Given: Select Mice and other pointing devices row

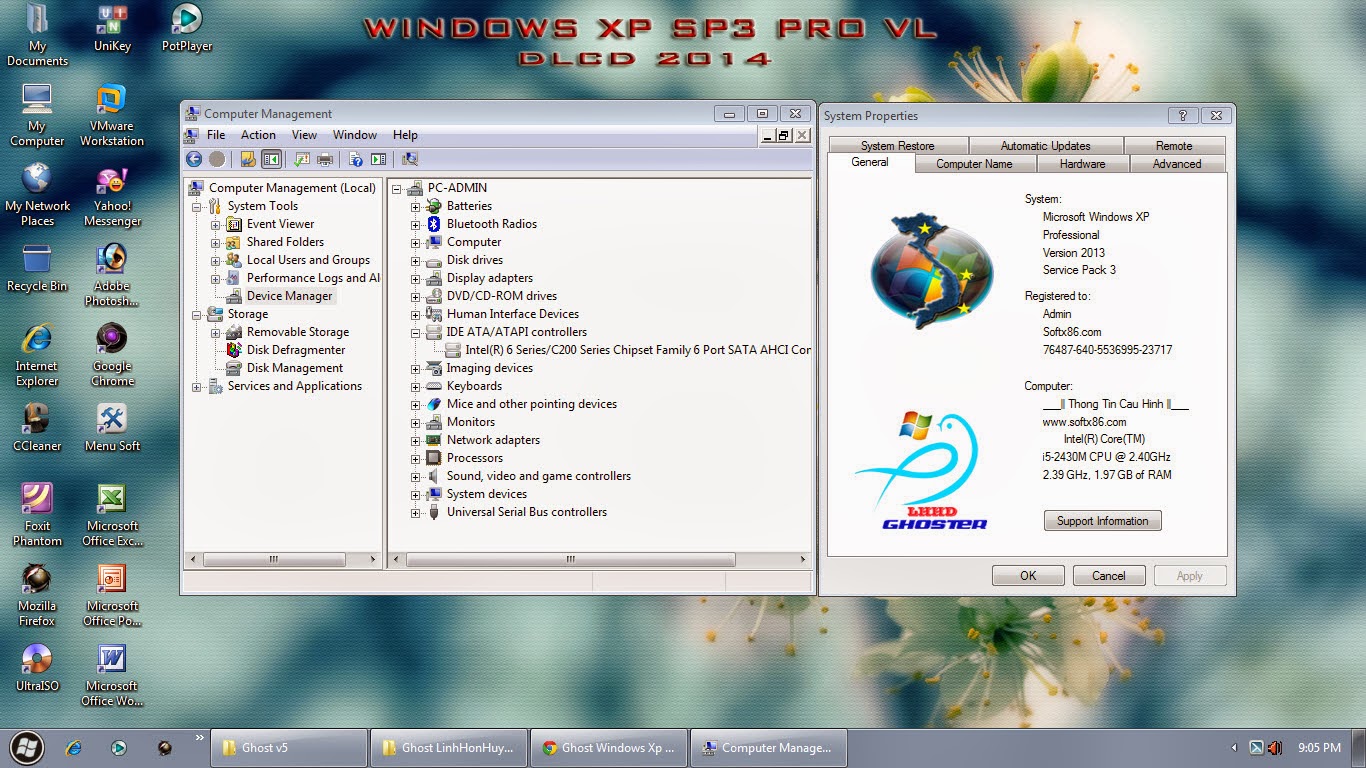Looking at the screenshot, I should tap(532, 404).
